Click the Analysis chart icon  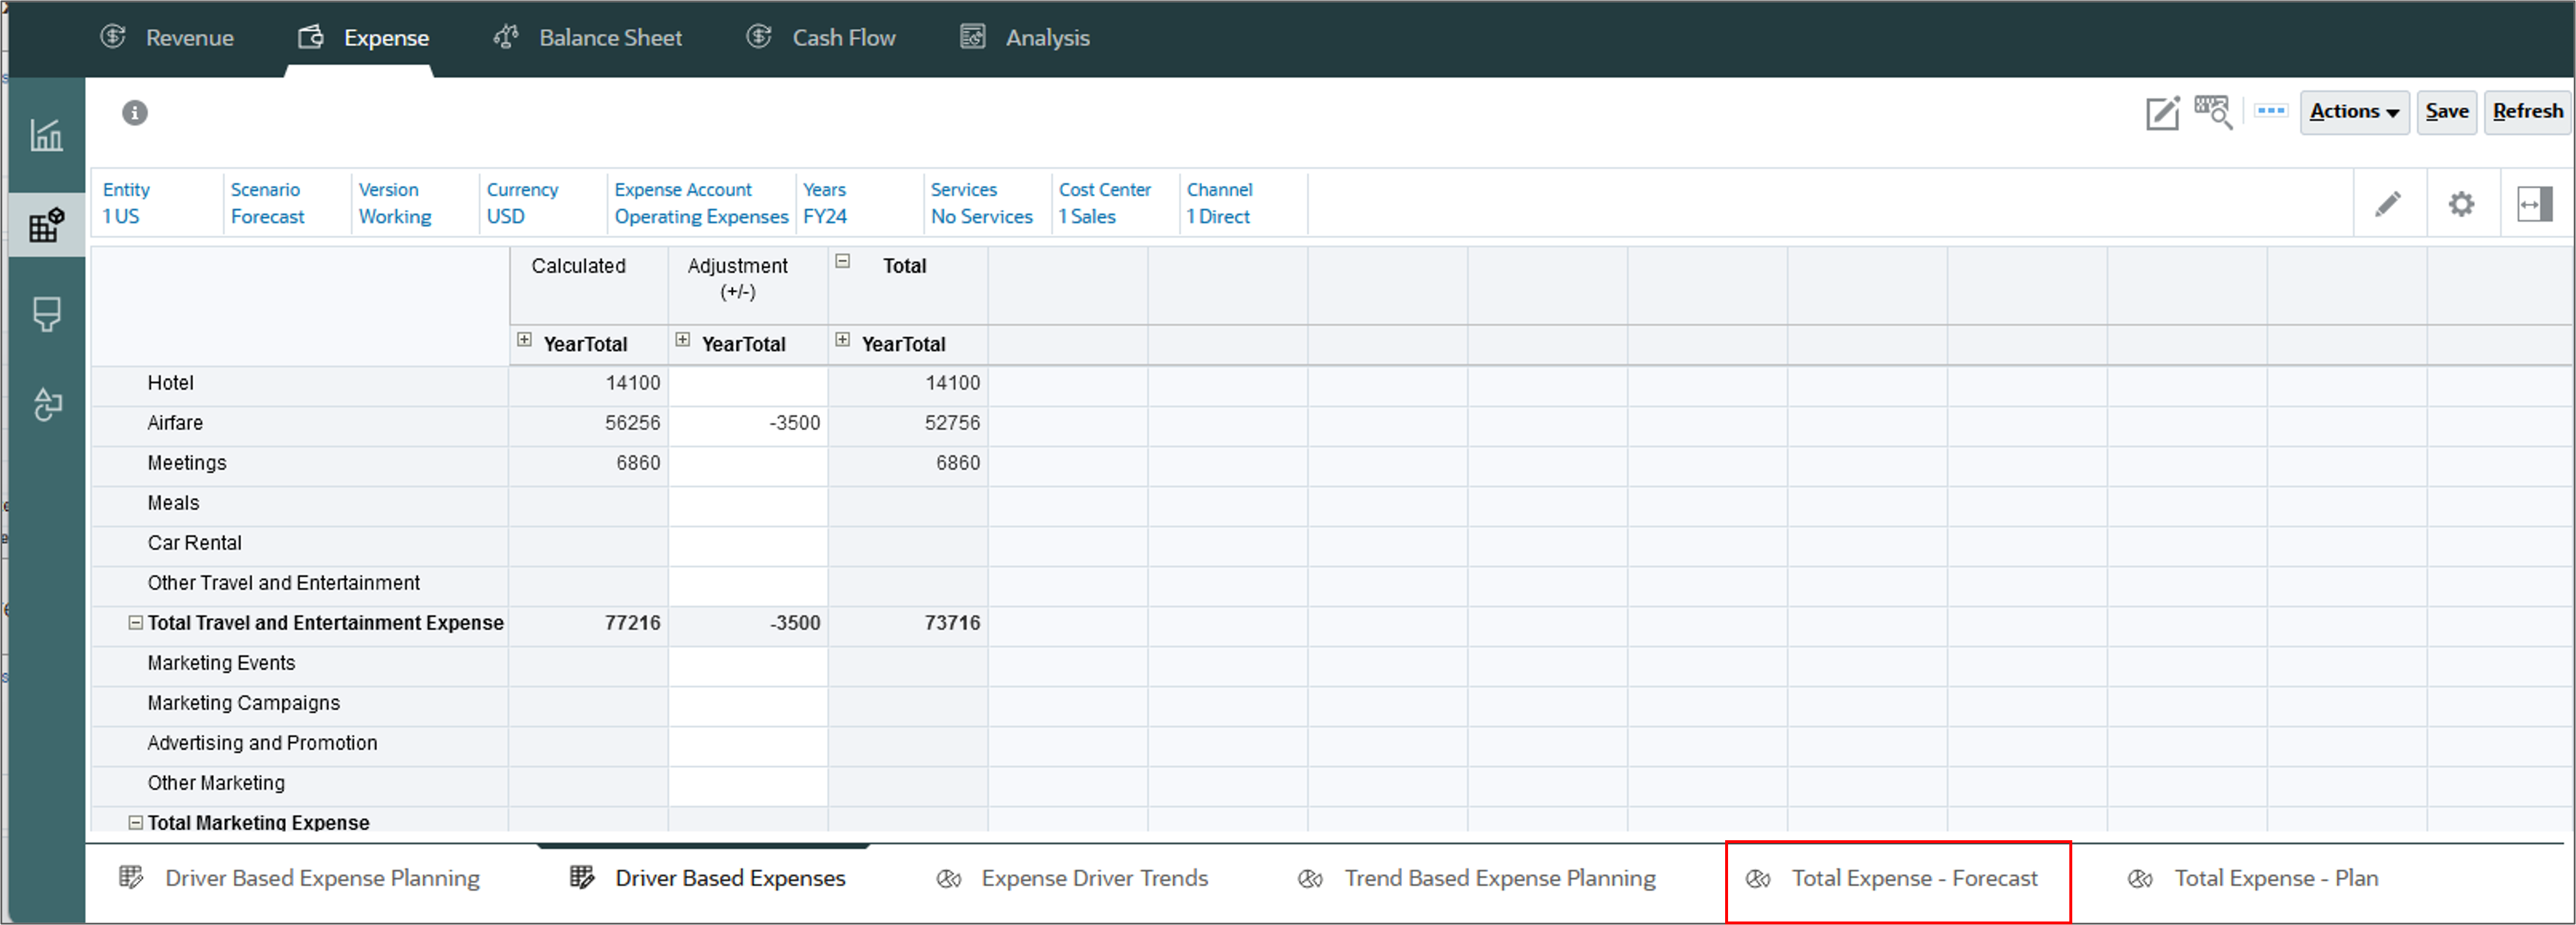[x=973, y=37]
